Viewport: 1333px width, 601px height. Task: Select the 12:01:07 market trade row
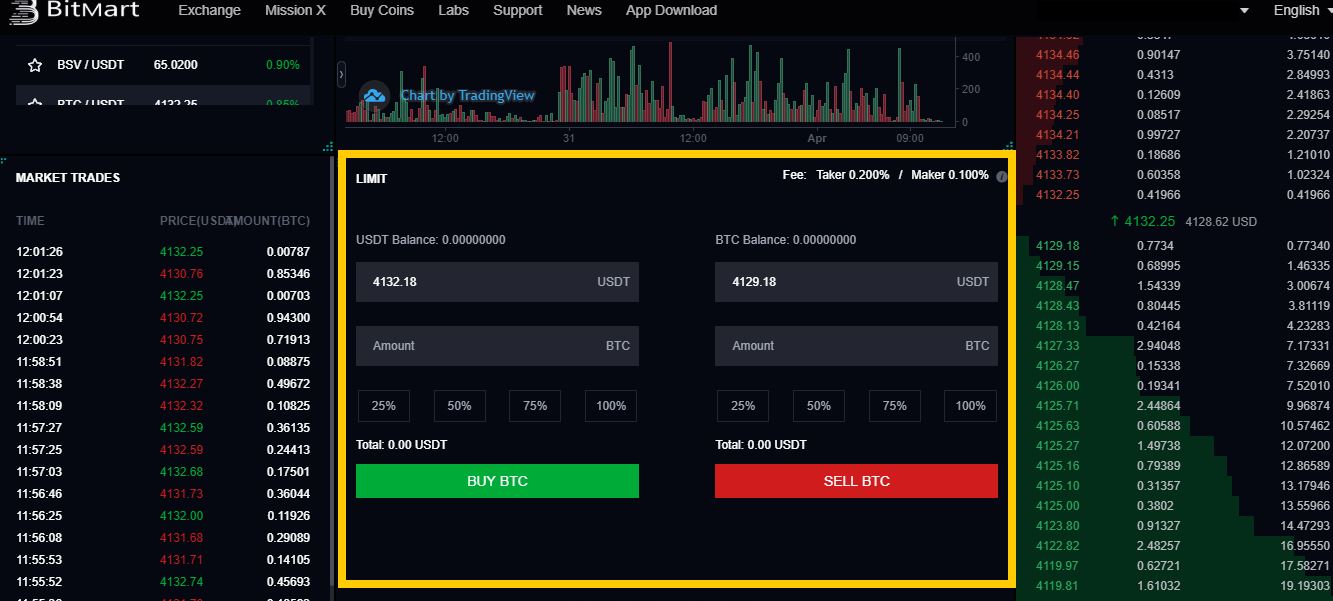click(164, 296)
